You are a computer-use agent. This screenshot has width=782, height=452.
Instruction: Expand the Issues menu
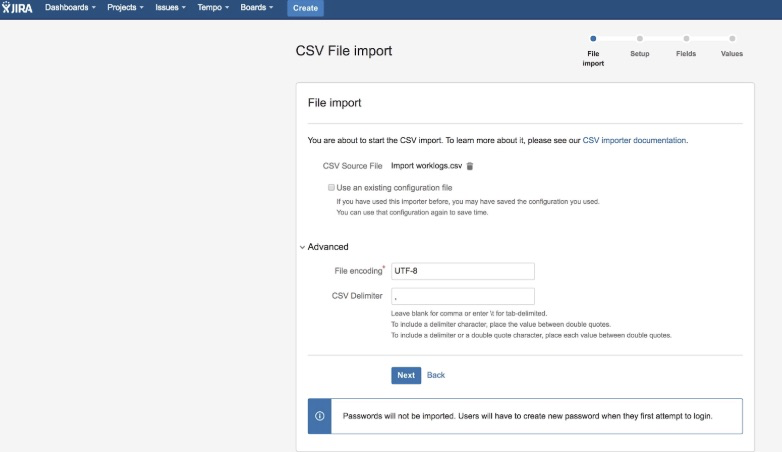[x=170, y=8]
